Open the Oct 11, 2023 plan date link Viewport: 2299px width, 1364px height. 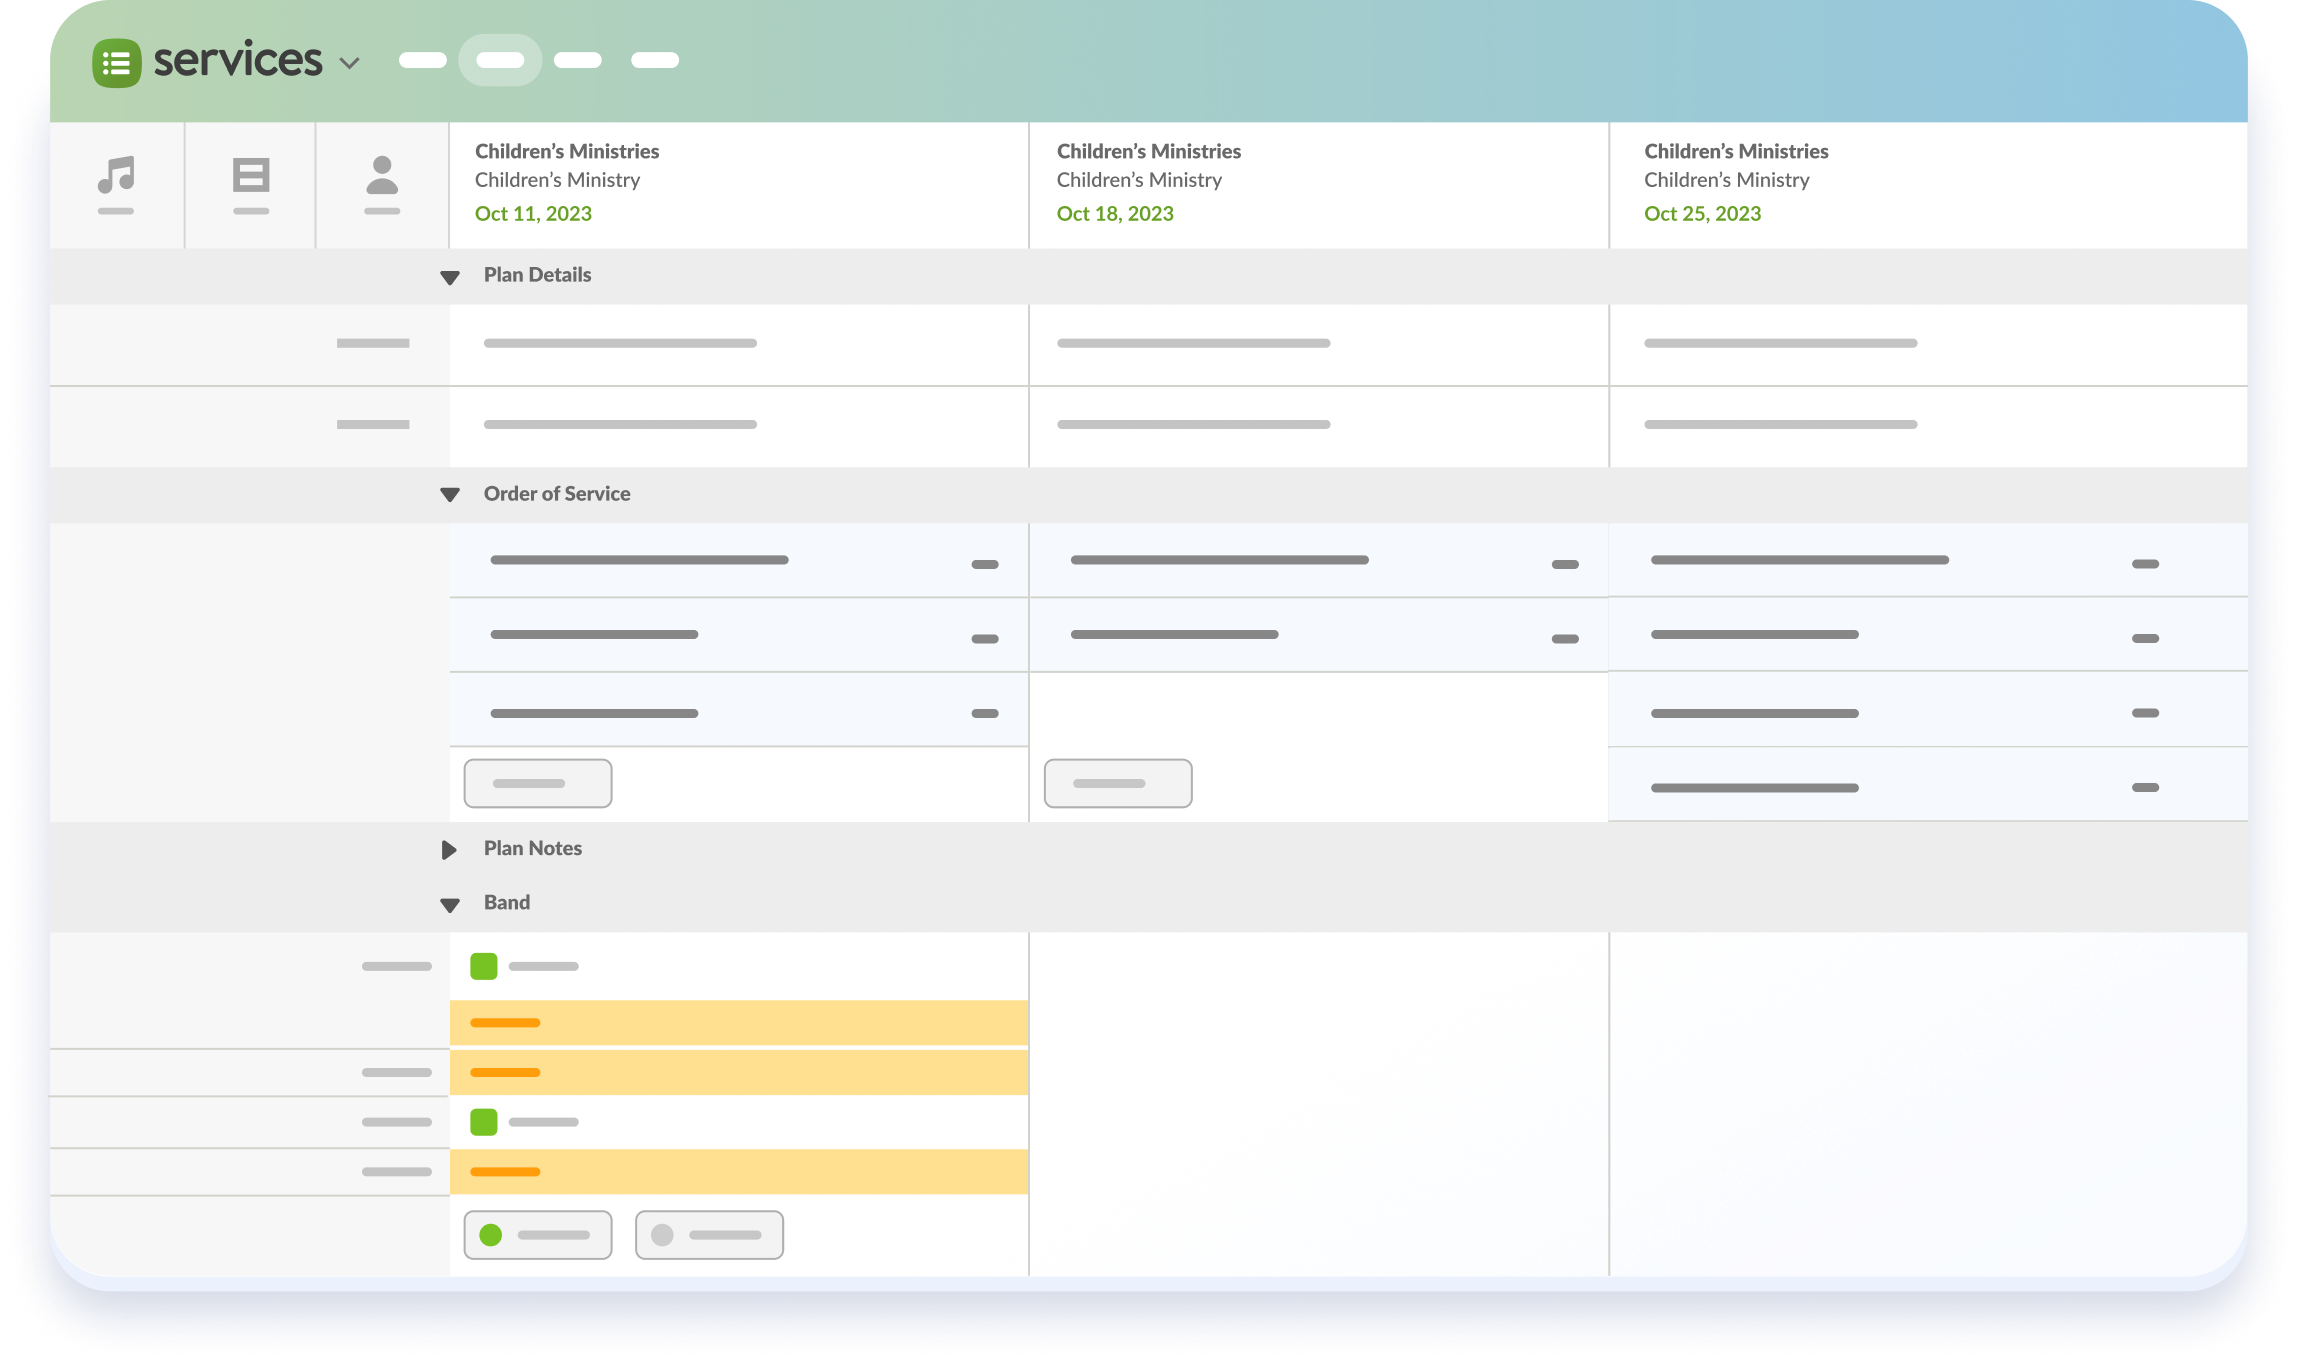[533, 213]
